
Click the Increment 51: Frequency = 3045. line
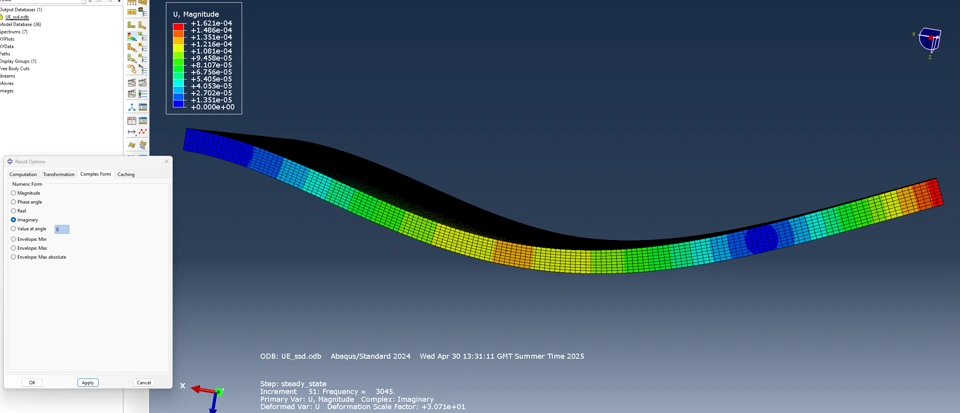point(328,392)
